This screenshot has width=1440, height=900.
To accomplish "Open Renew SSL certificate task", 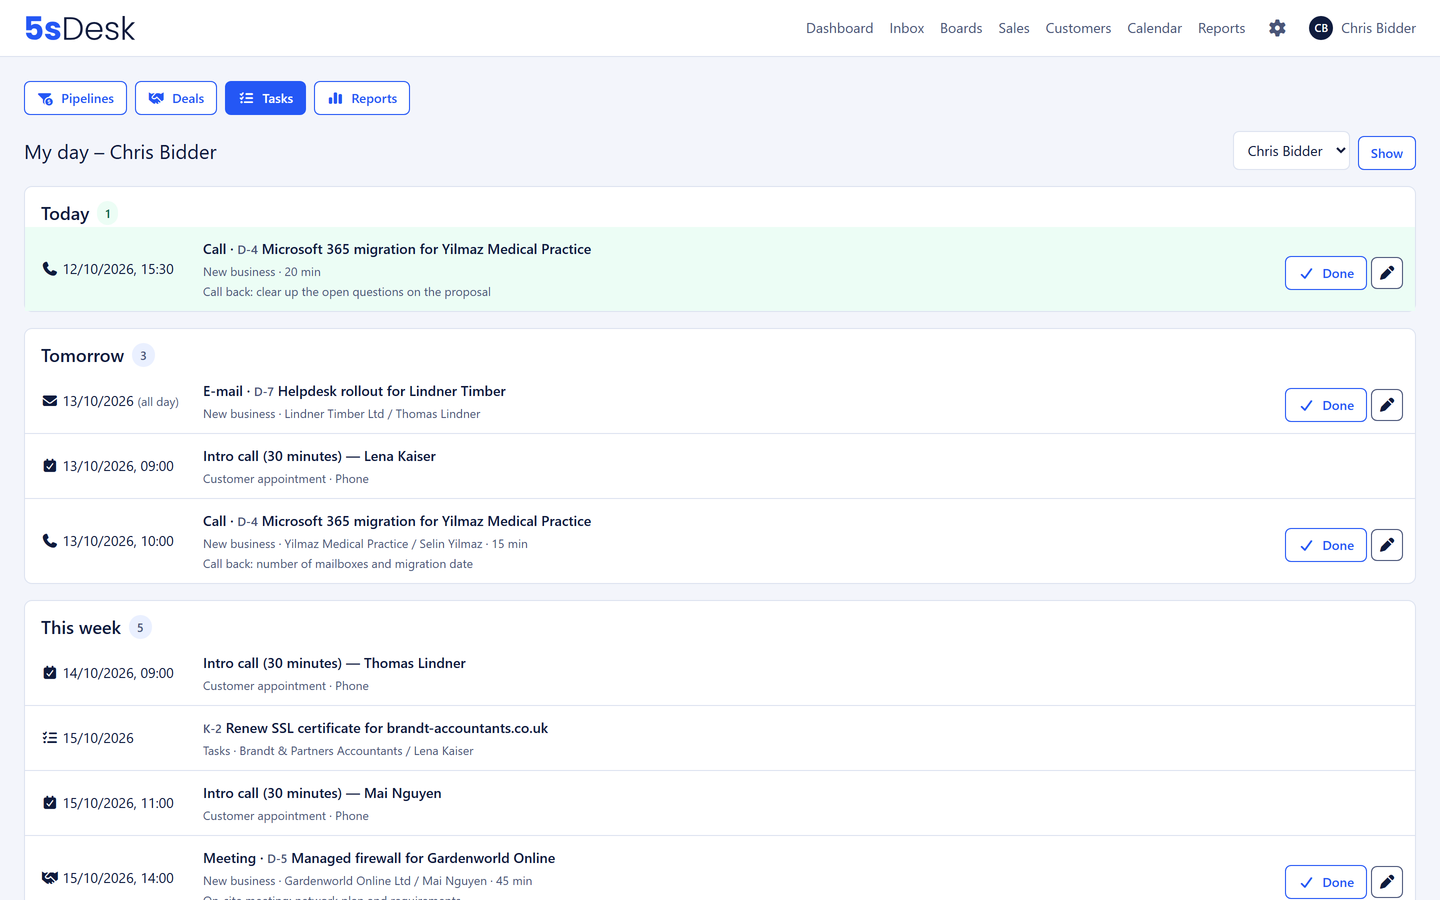I will 386,728.
